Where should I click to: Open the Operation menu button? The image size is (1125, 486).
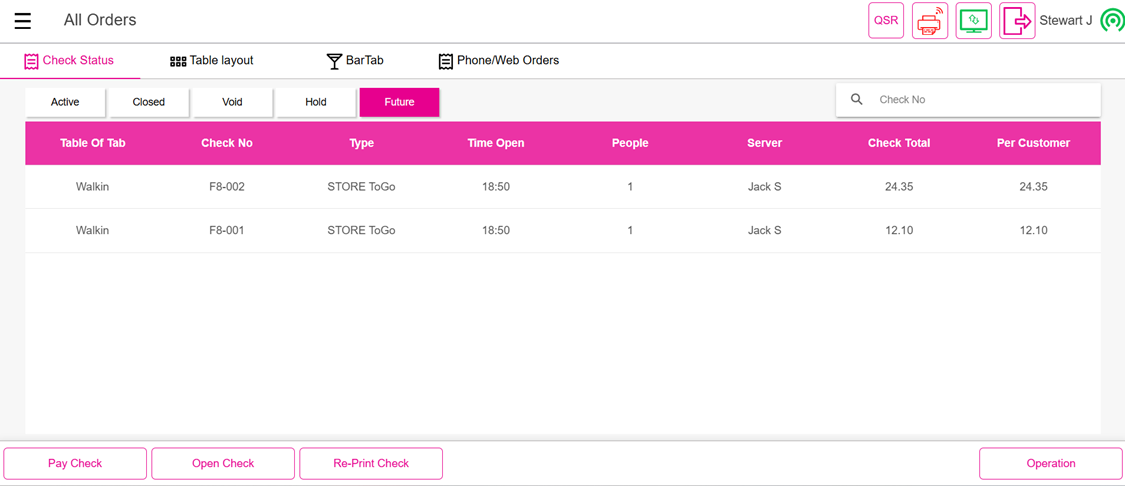click(x=1050, y=464)
